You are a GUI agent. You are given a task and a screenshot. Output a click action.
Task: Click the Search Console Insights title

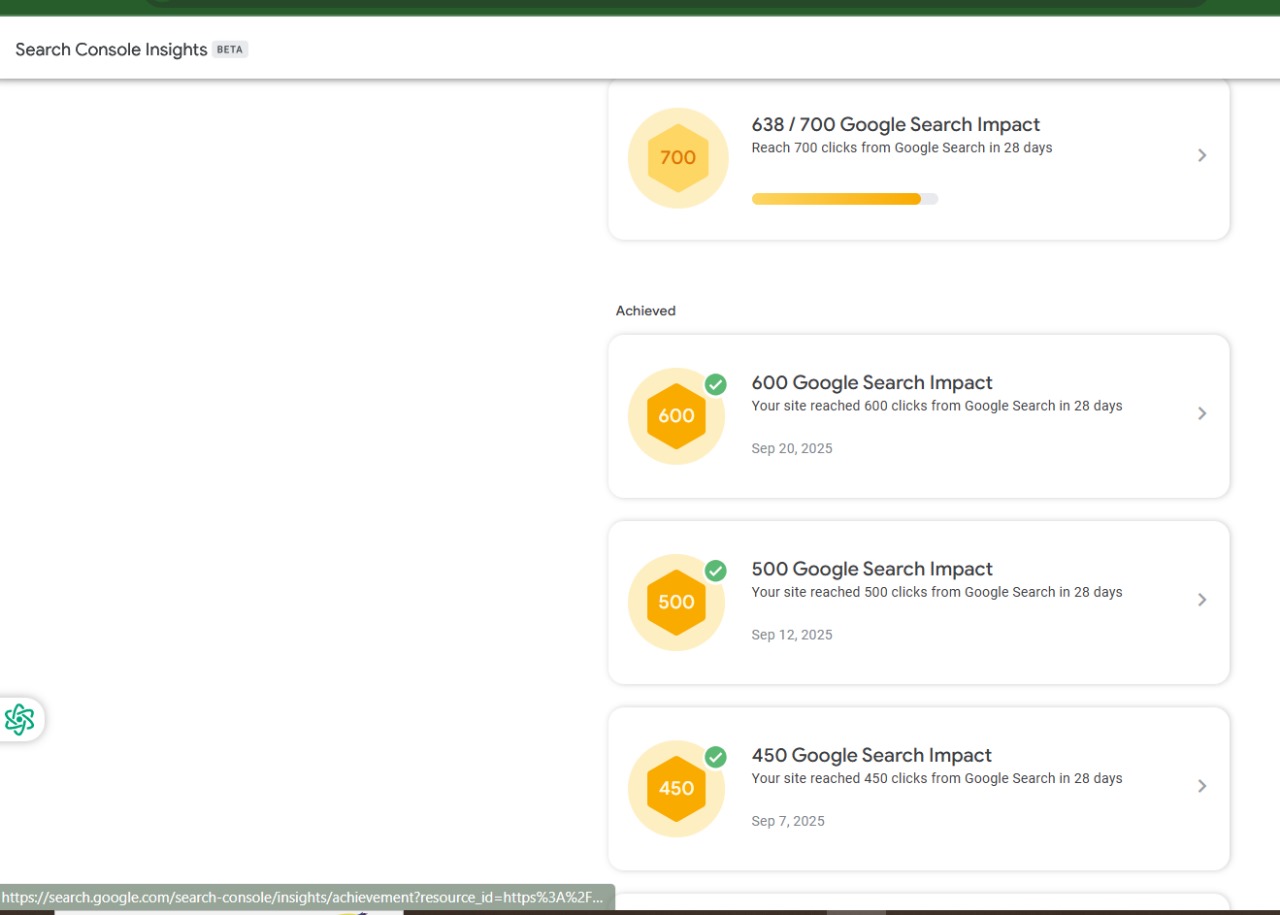[x=111, y=49]
